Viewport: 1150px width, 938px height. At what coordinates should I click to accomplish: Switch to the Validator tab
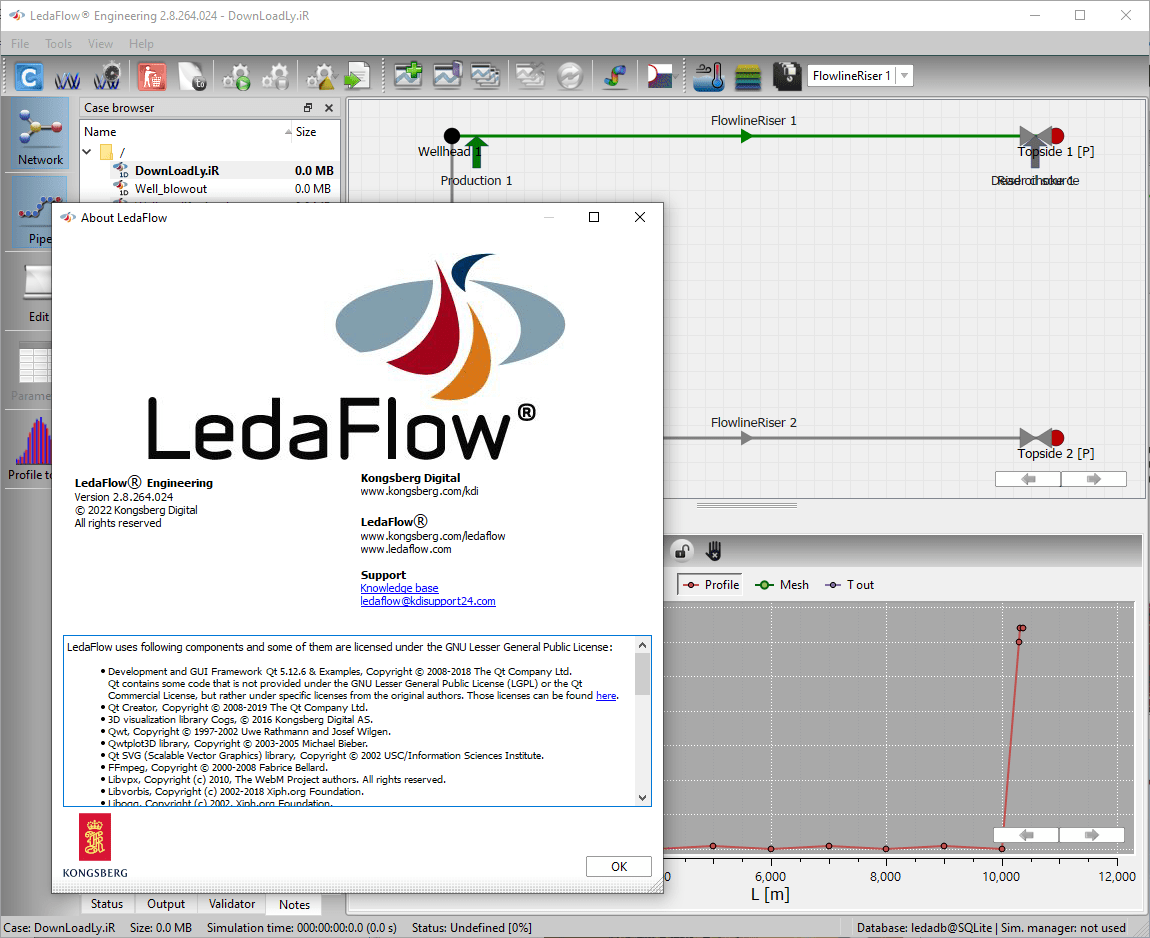231,903
